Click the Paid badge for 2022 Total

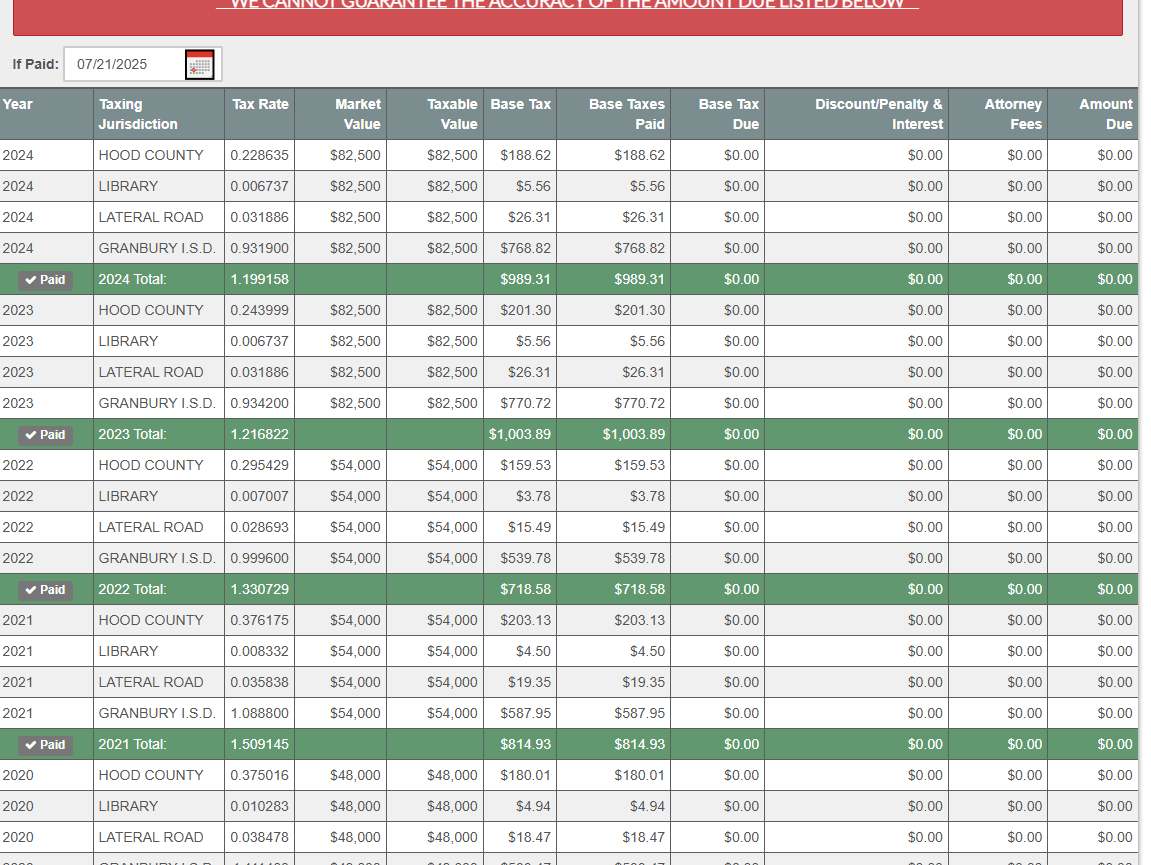pyautogui.click(x=45, y=590)
